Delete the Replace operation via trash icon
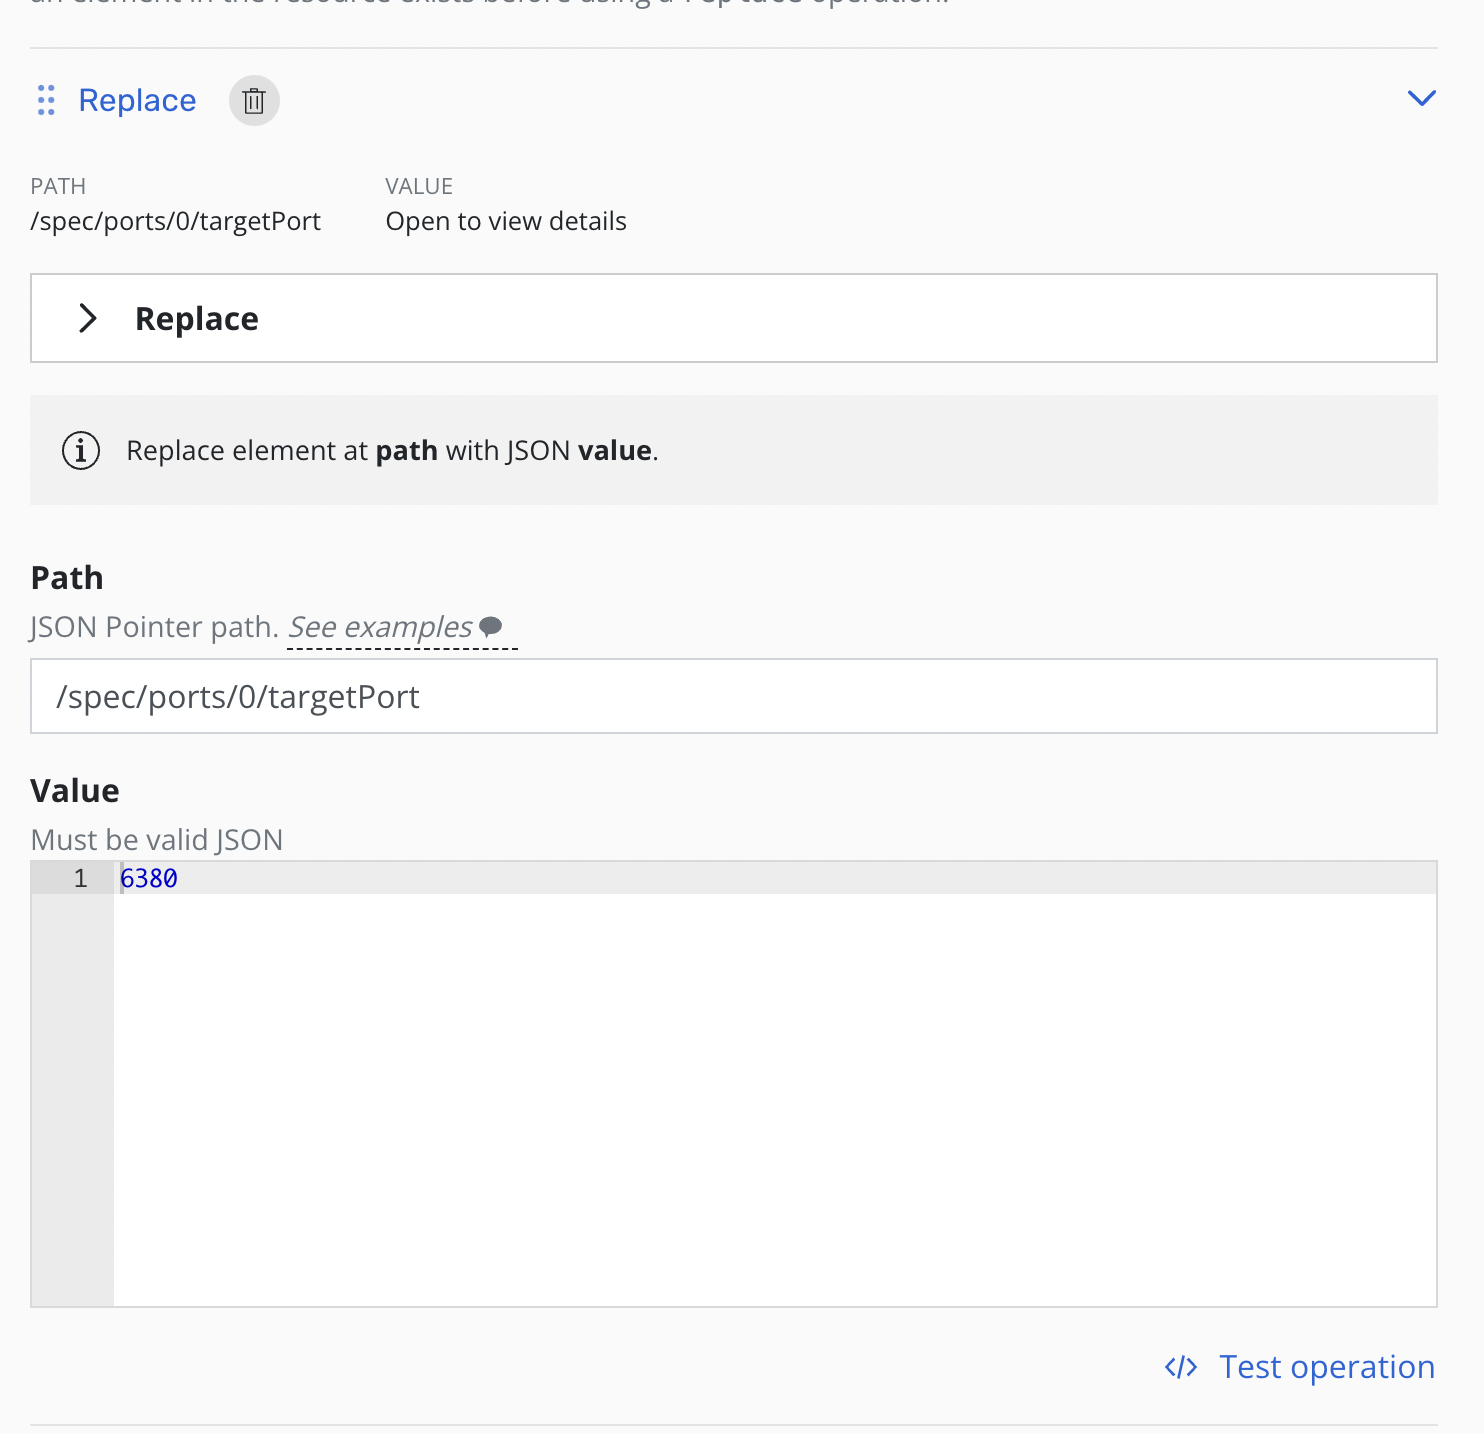 click(254, 100)
